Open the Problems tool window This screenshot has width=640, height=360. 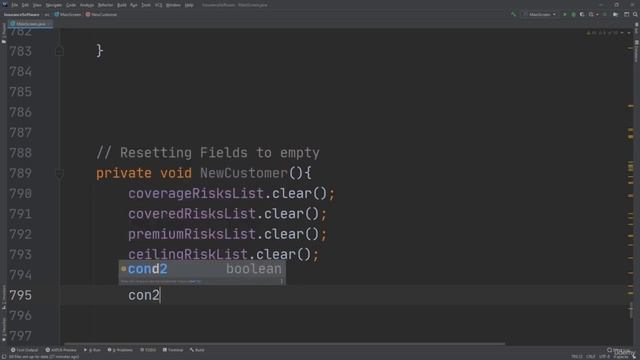120,350
